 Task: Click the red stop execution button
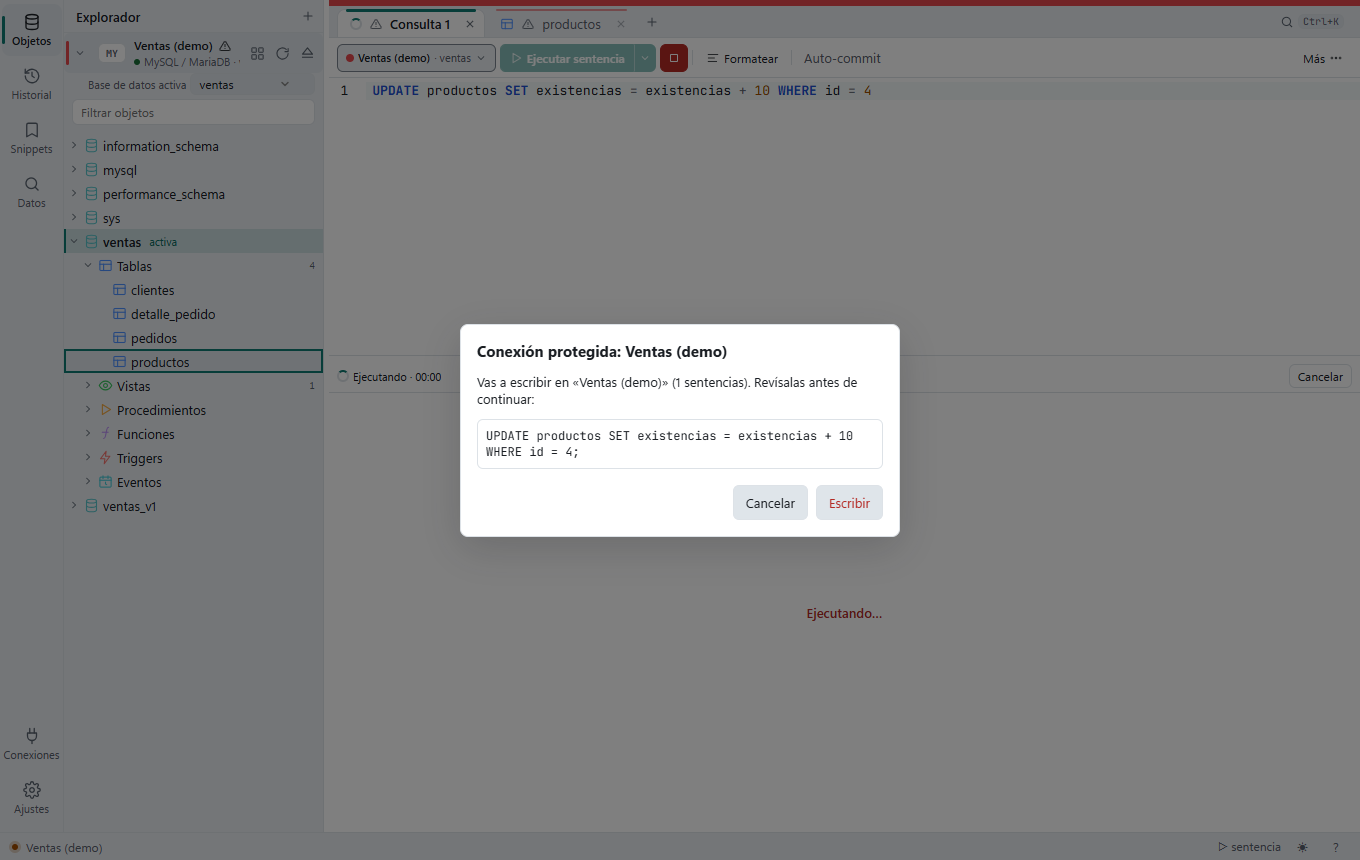pos(674,58)
